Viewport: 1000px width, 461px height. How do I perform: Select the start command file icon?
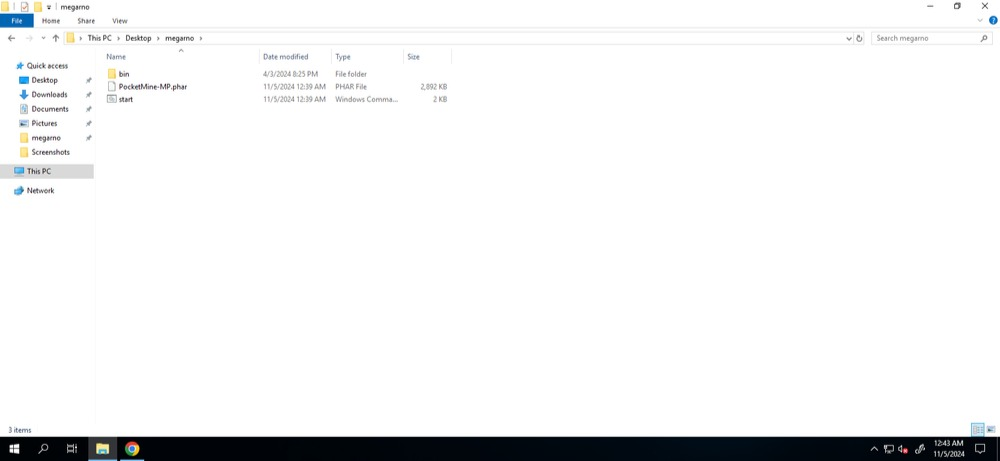[112, 99]
